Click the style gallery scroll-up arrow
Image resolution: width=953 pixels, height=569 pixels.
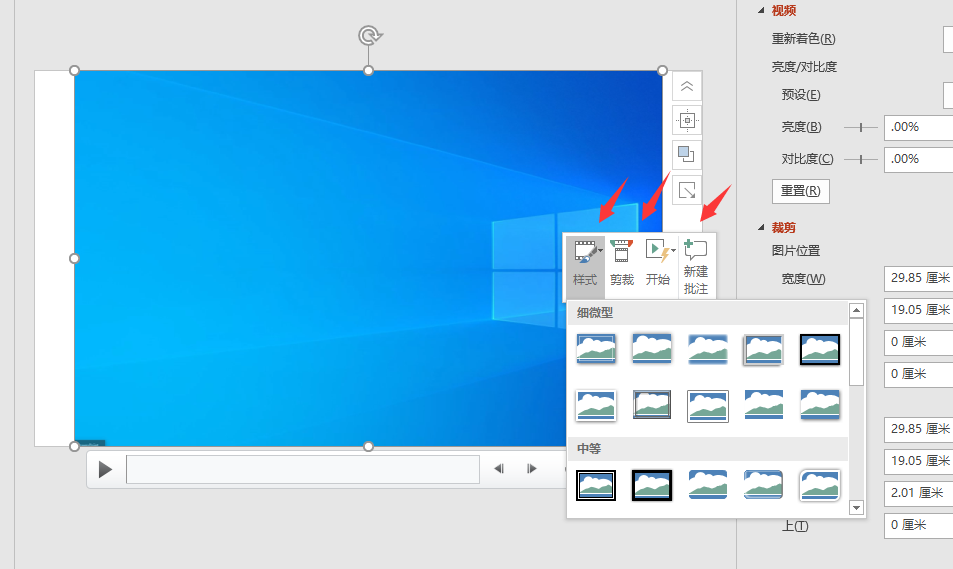click(856, 310)
